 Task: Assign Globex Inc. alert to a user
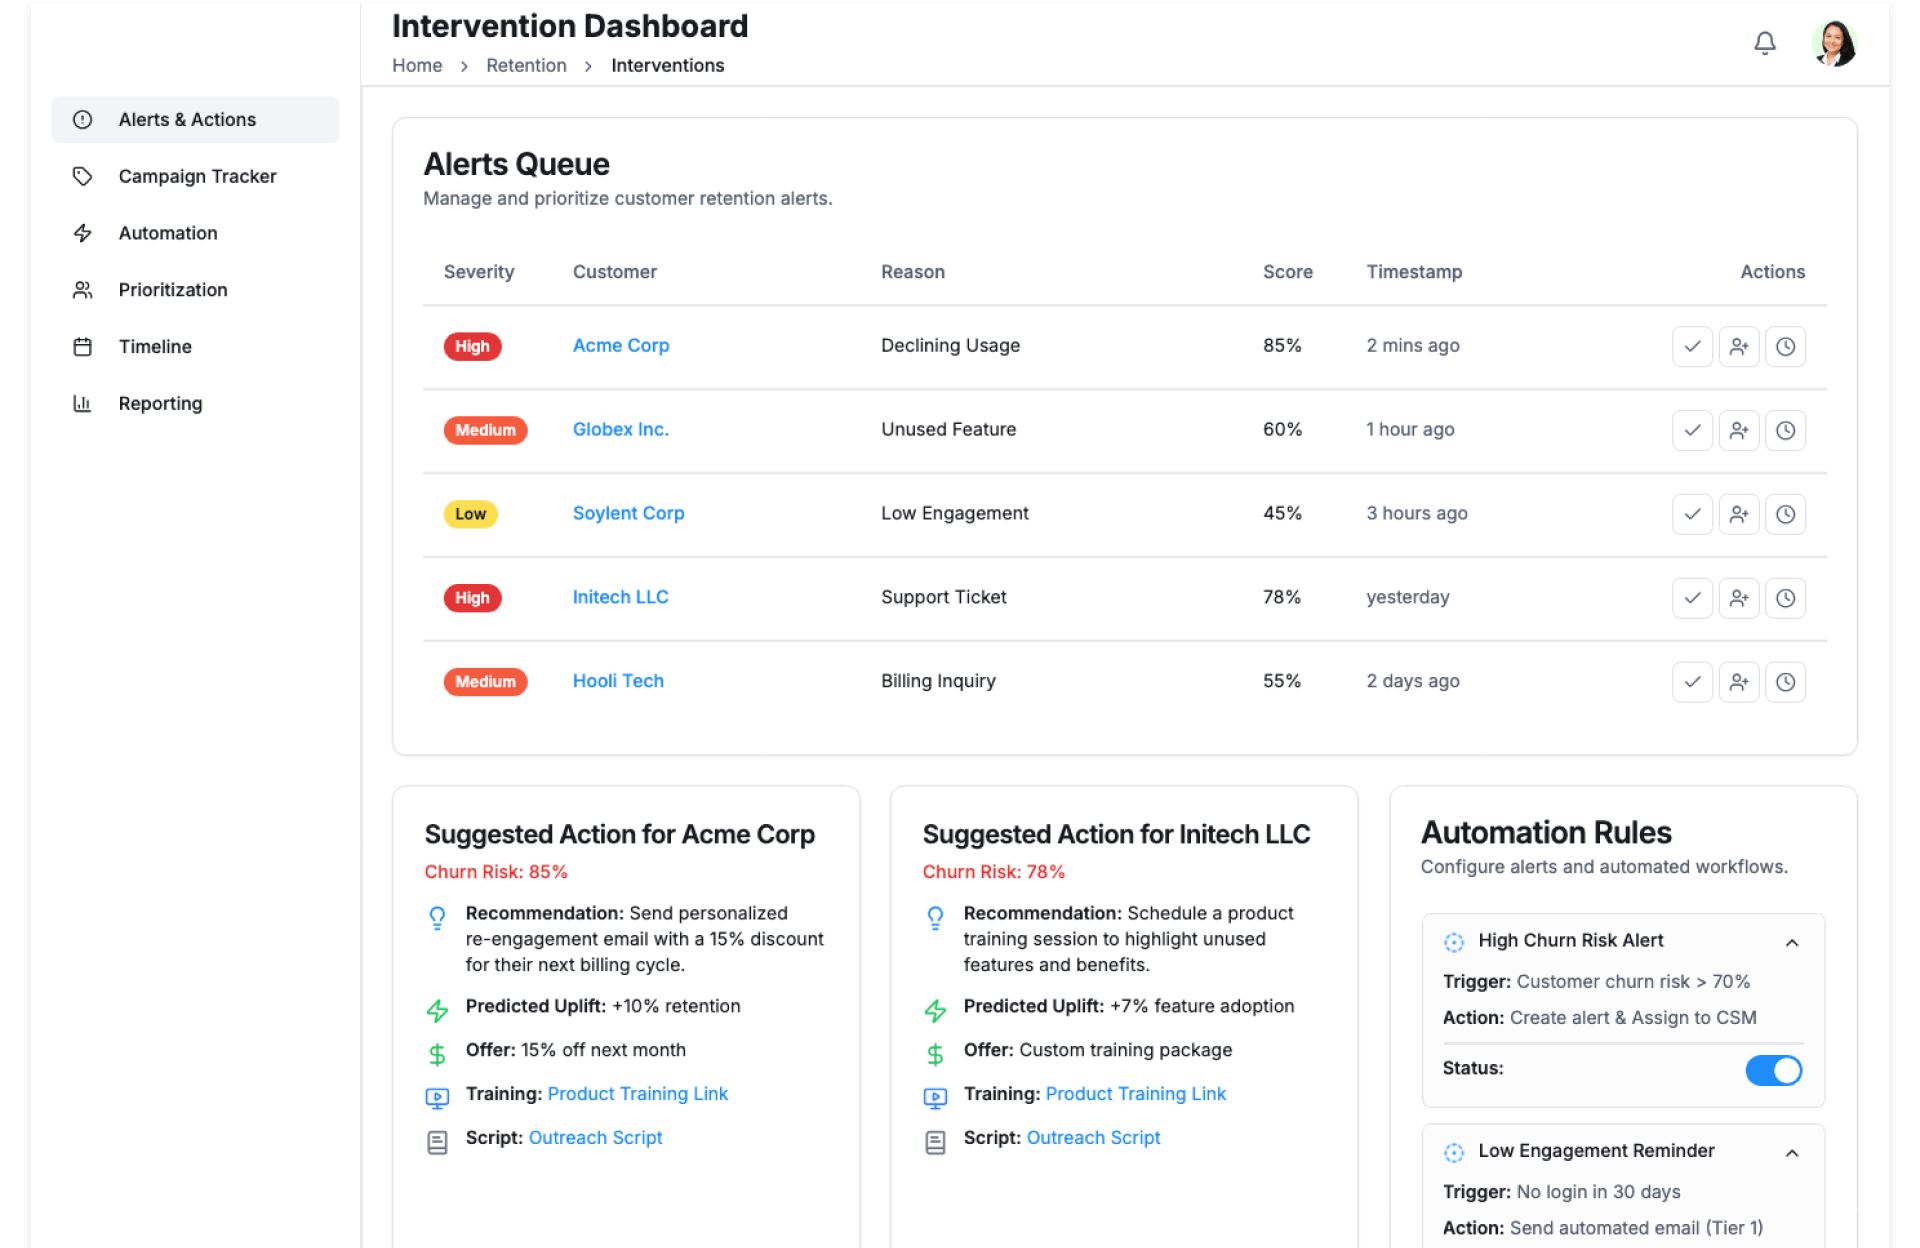pos(1738,430)
